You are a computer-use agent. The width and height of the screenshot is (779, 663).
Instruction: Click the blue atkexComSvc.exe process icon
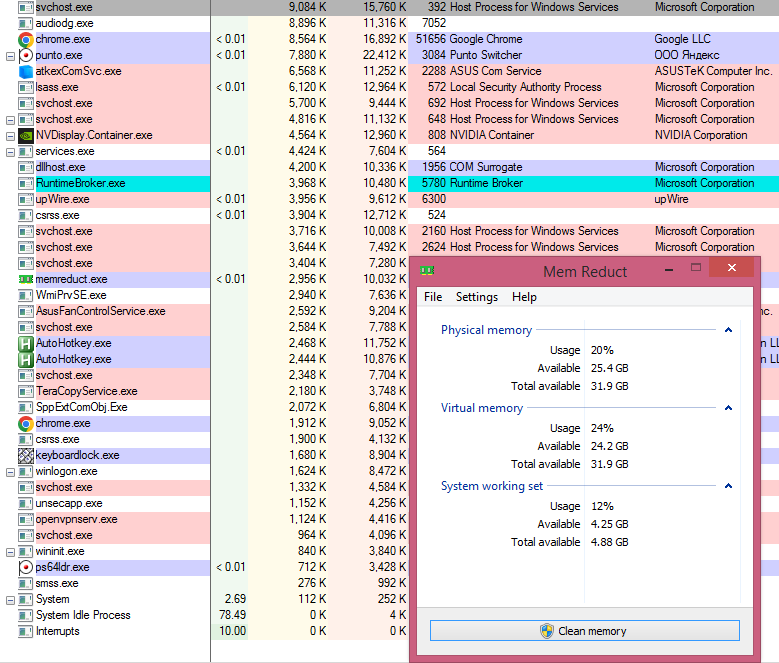coord(26,72)
